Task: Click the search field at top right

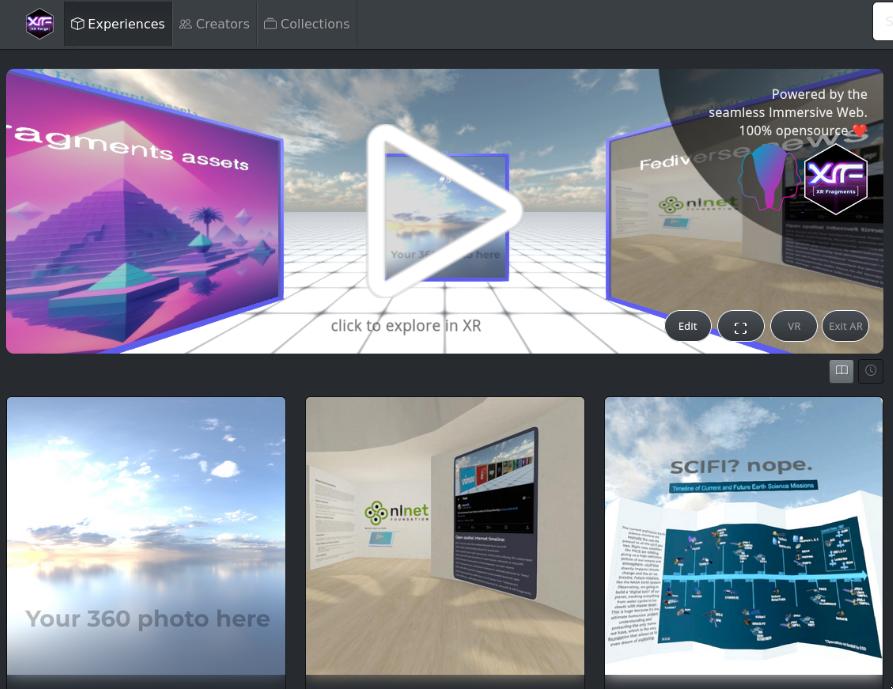Action: coord(882,23)
